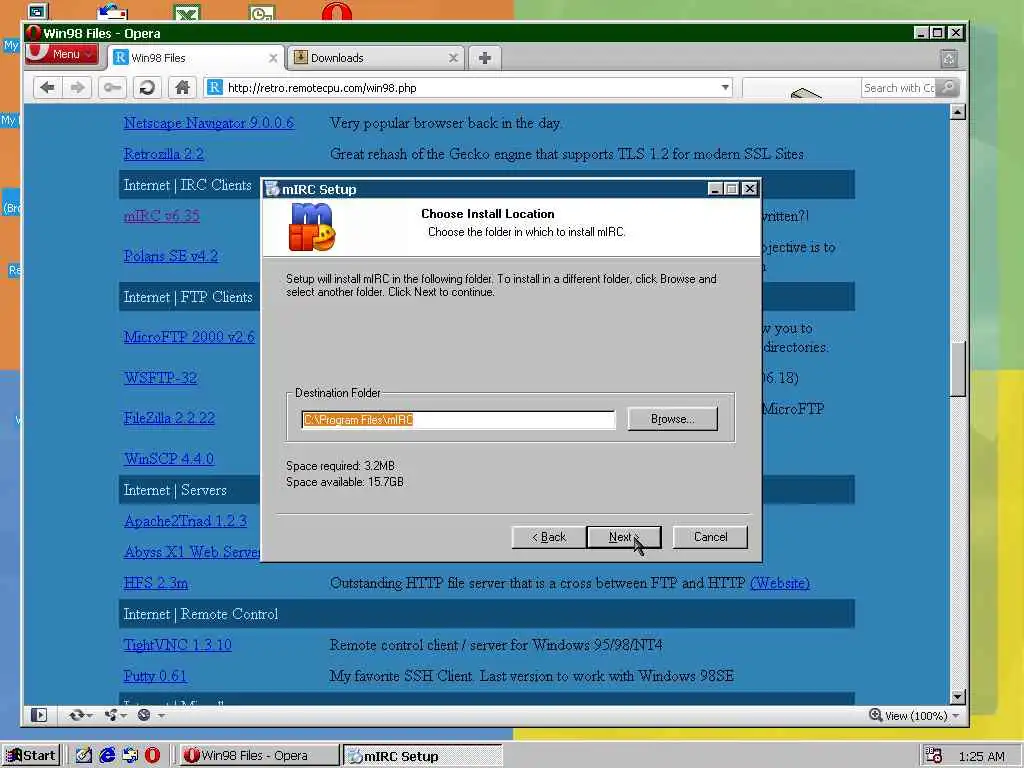Image resolution: width=1024 pixels, height=768 pixels.
Task: Open the Windows Start menu
Action: pos(31,756)
